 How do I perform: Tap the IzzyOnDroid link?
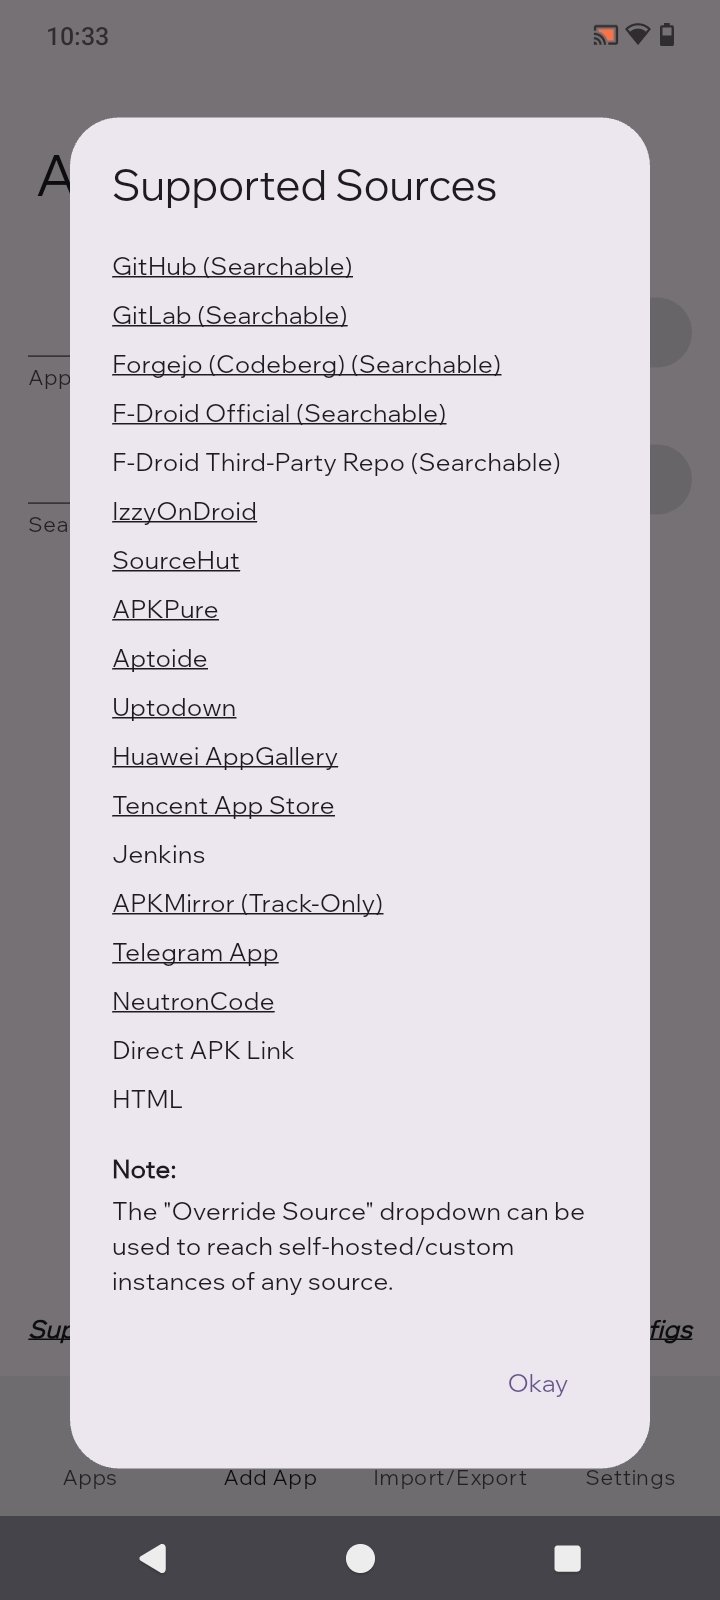click(184, 512)
